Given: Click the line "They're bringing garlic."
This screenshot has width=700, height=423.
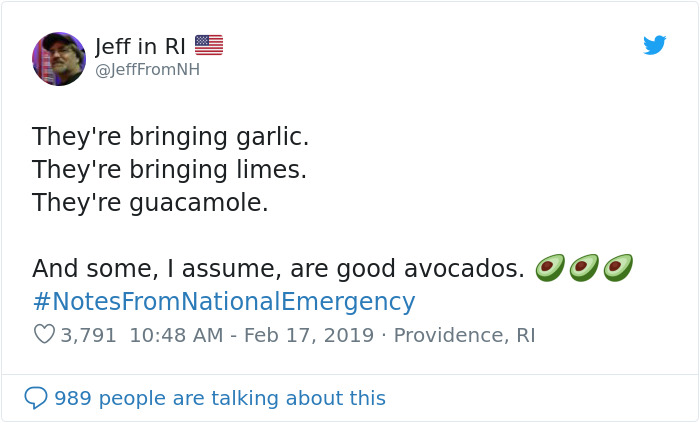Looking at the screenshot, I should pos(170,136).
